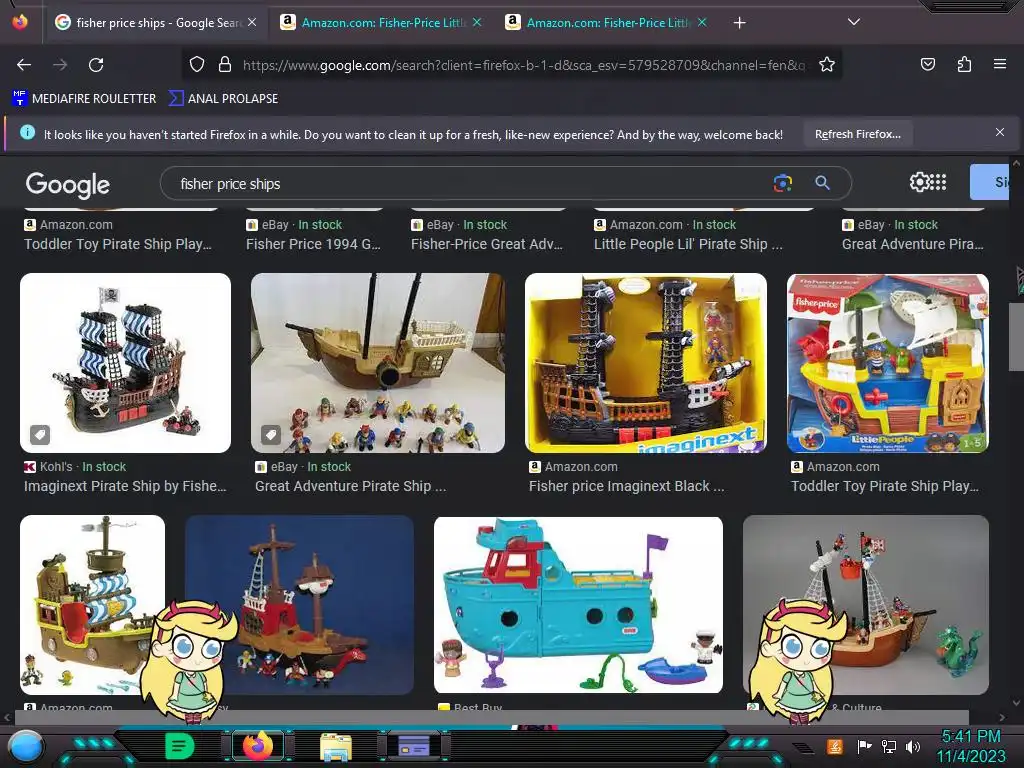Open the Little People pirate ship box thumbnail
This screenshot has width=1024, height=768.
888,362
